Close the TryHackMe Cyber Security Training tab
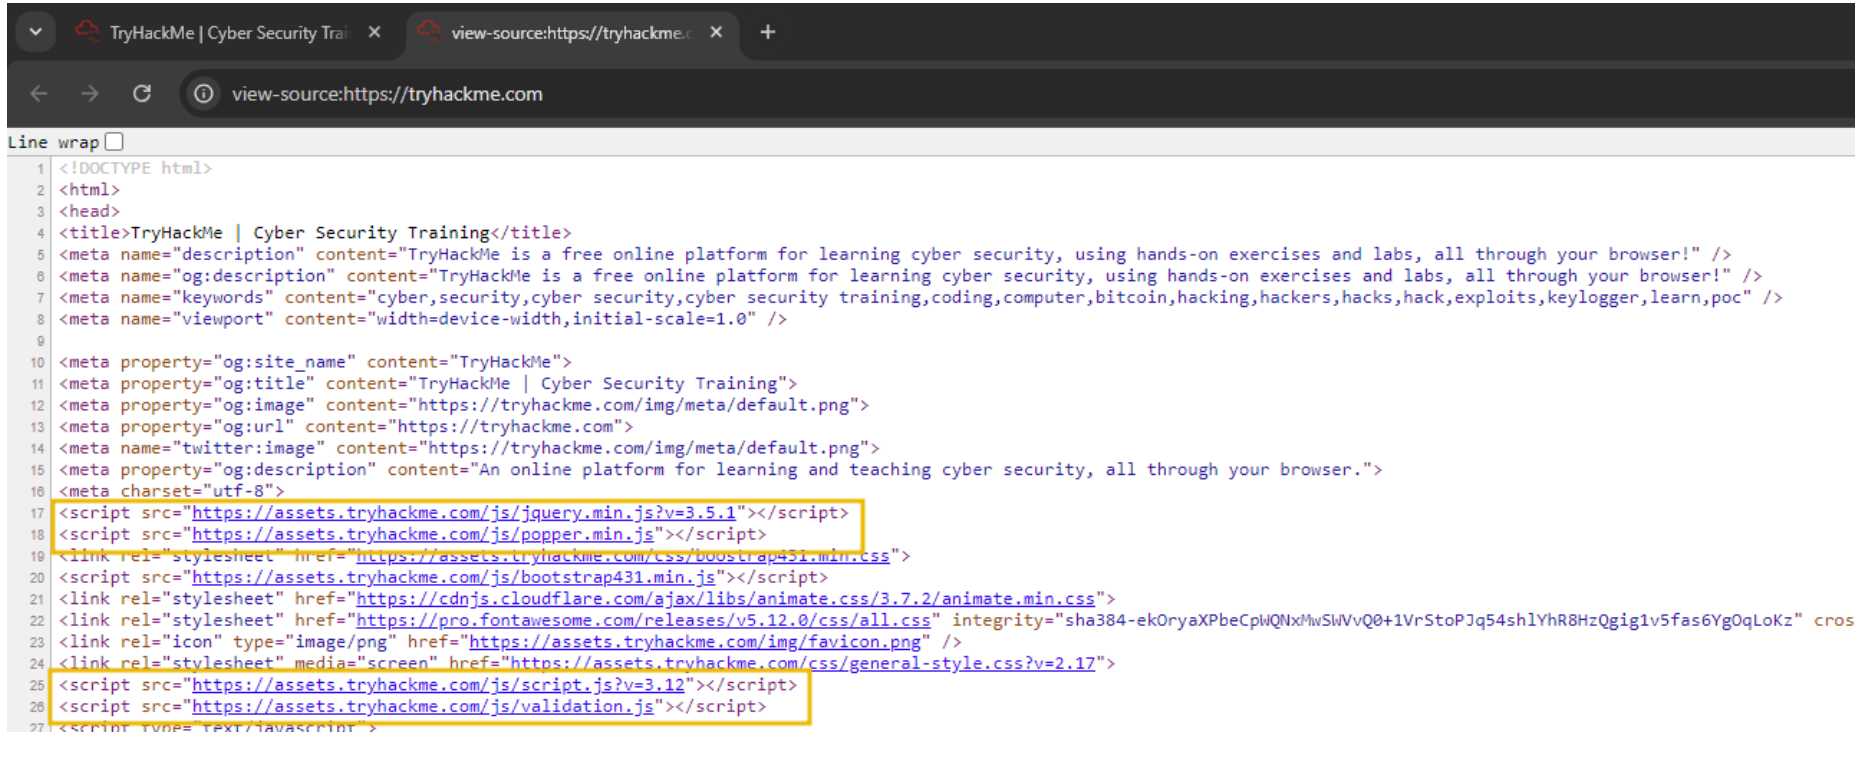The height and width of the screenshot is (766, 1864). click(374, 32)
